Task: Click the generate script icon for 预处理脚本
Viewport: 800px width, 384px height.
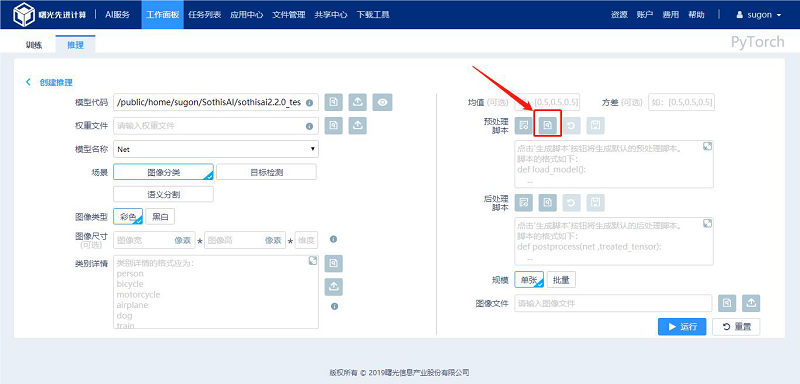Action: point(523,125)
